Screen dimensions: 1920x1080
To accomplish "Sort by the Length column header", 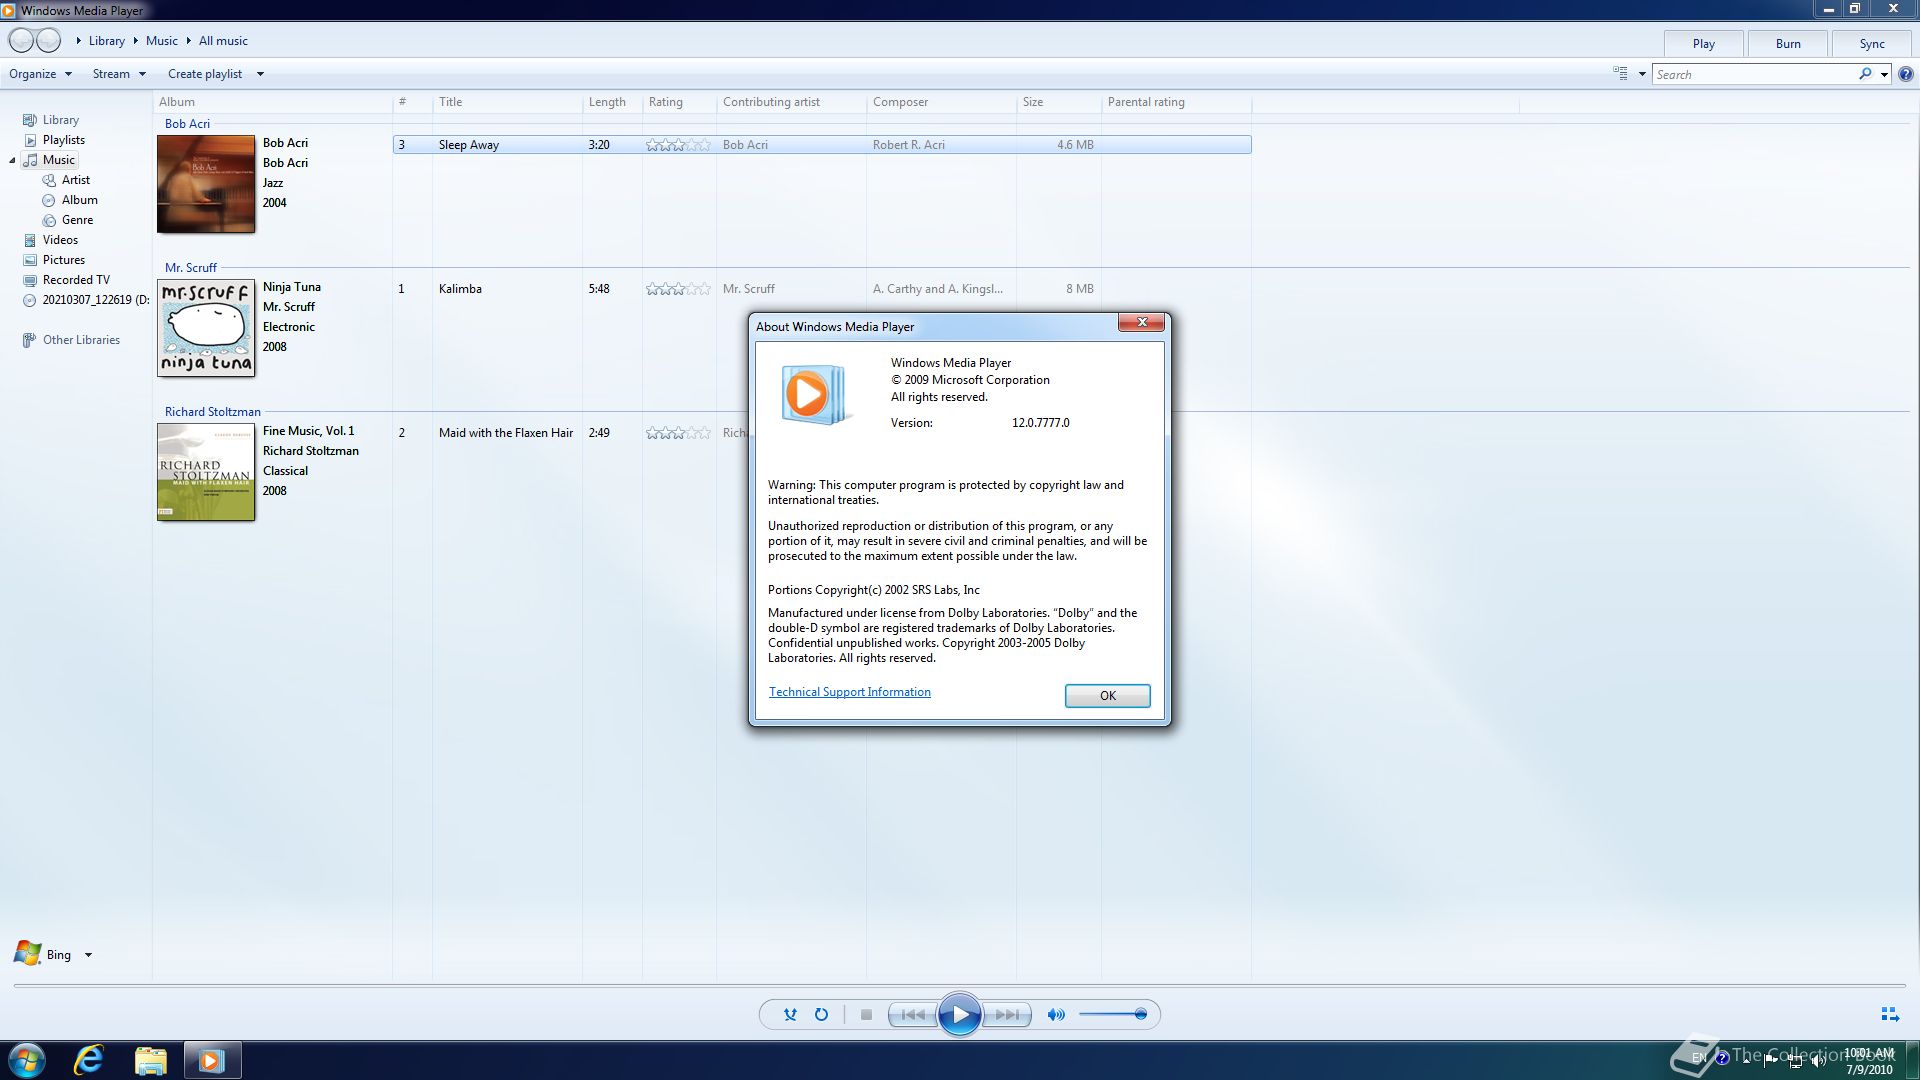I will coord(612,102).
